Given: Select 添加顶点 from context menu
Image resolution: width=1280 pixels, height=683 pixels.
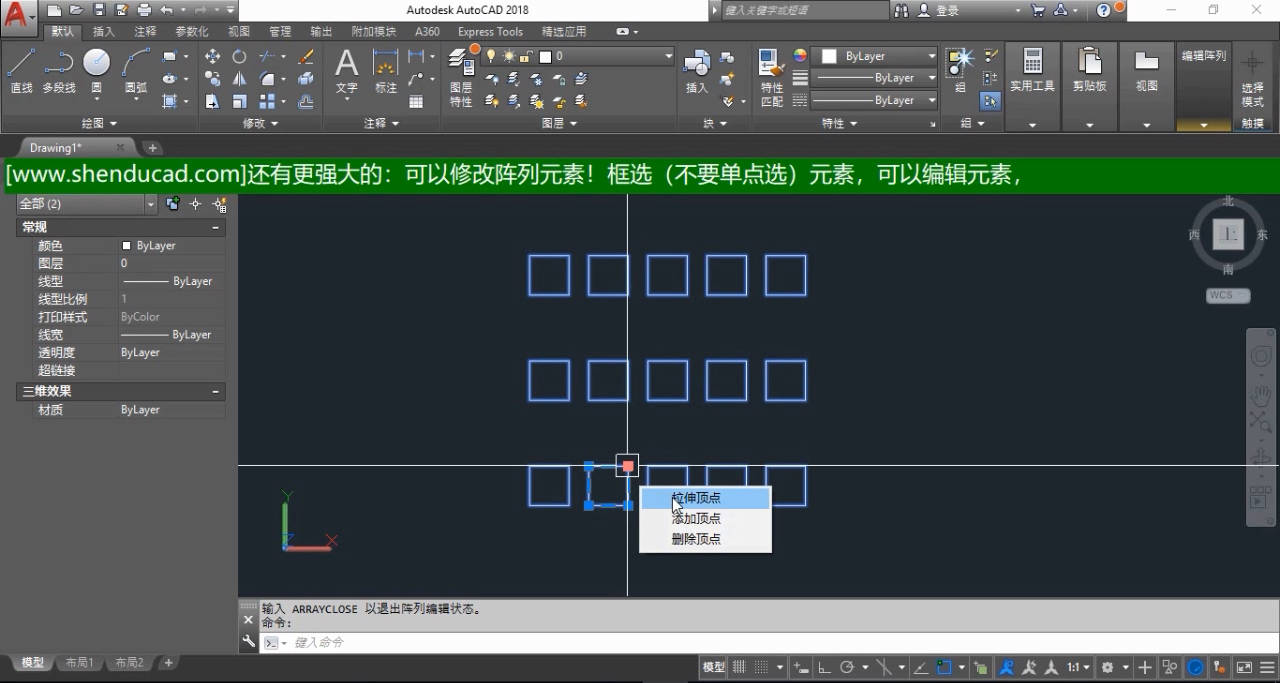Looking at the screenshot, I should pos(706,518).
